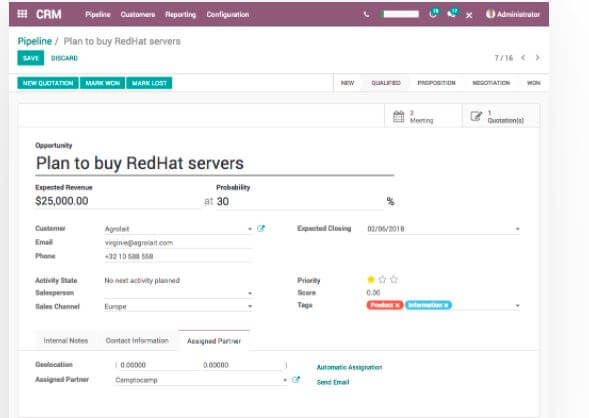
Task: Click the Phone input field
Action: tap(177, 257)
